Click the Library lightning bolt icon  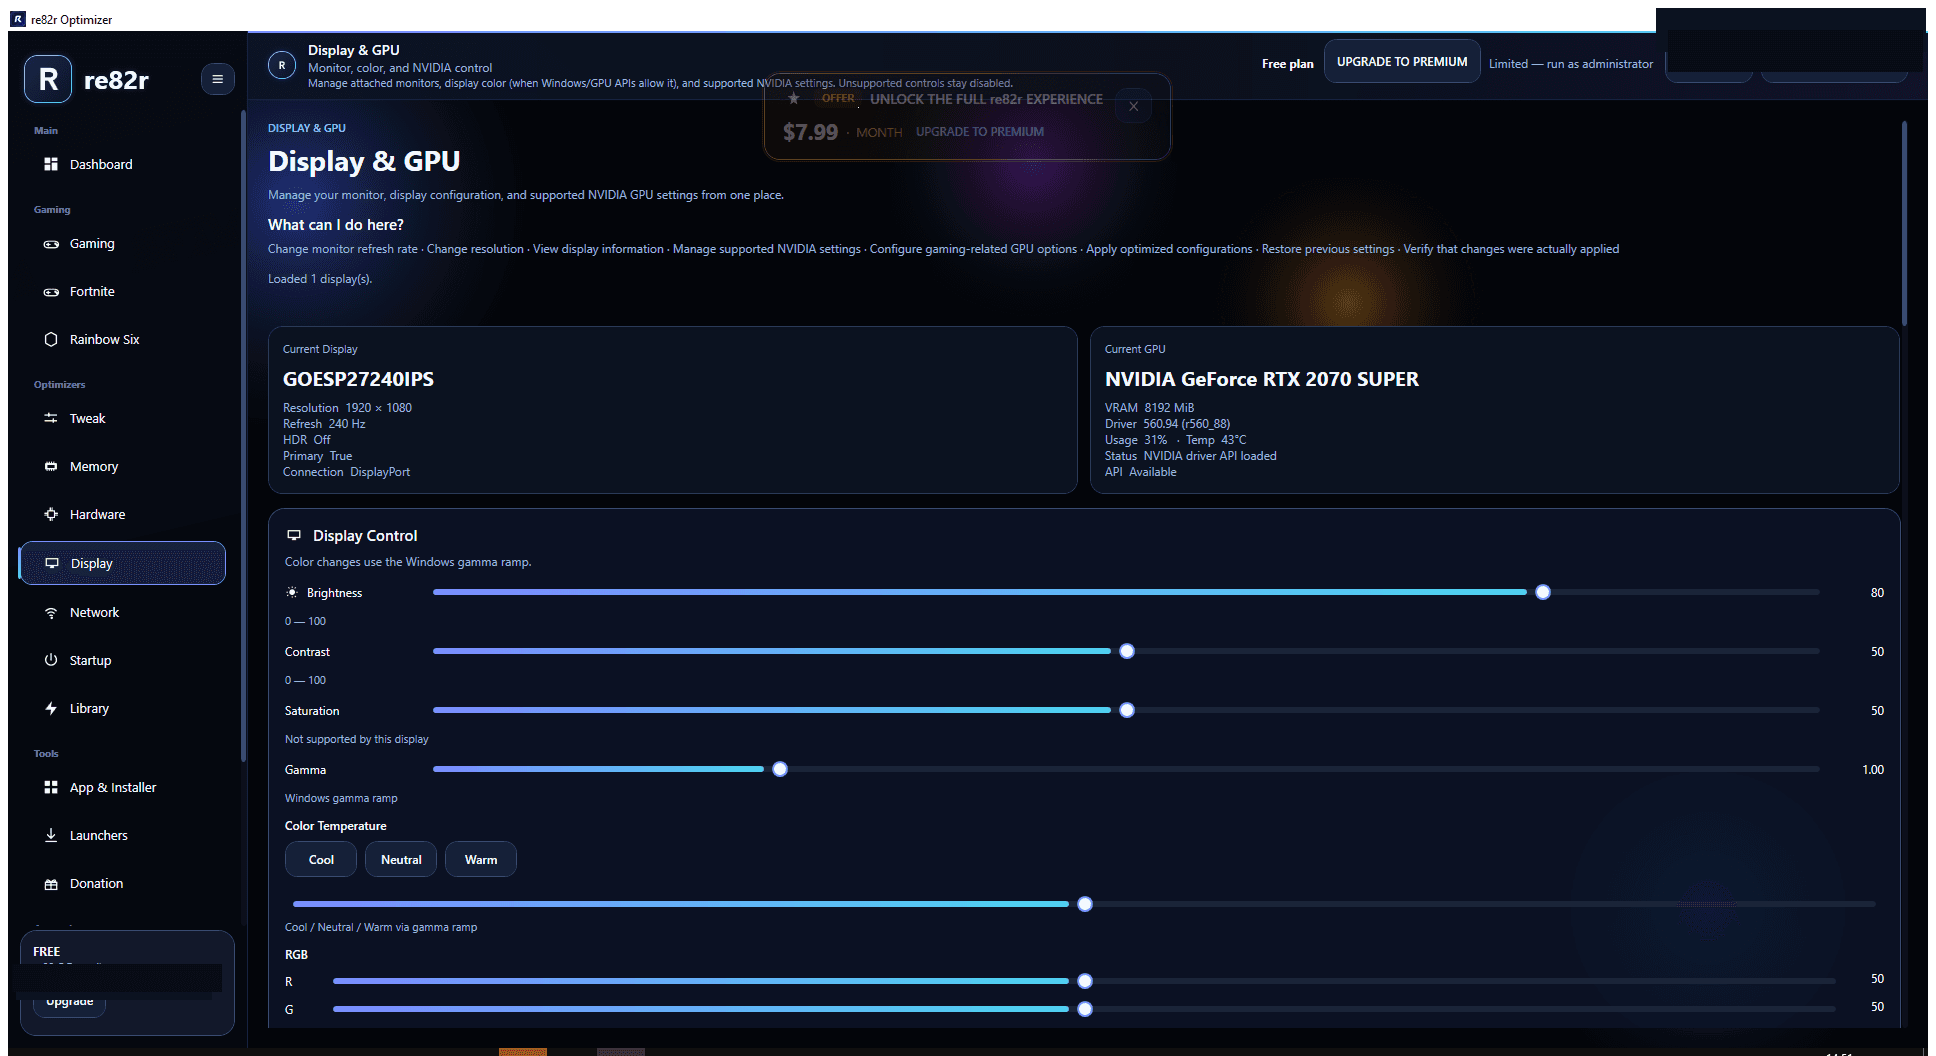pos(51,708)
